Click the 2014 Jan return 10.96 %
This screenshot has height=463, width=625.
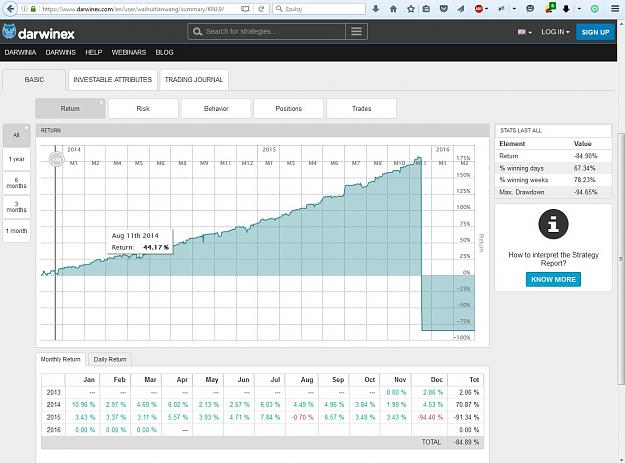(83, 404)
